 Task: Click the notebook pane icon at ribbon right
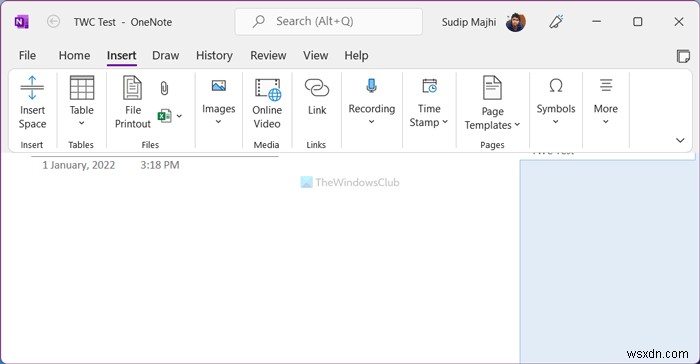click(683, 56)
